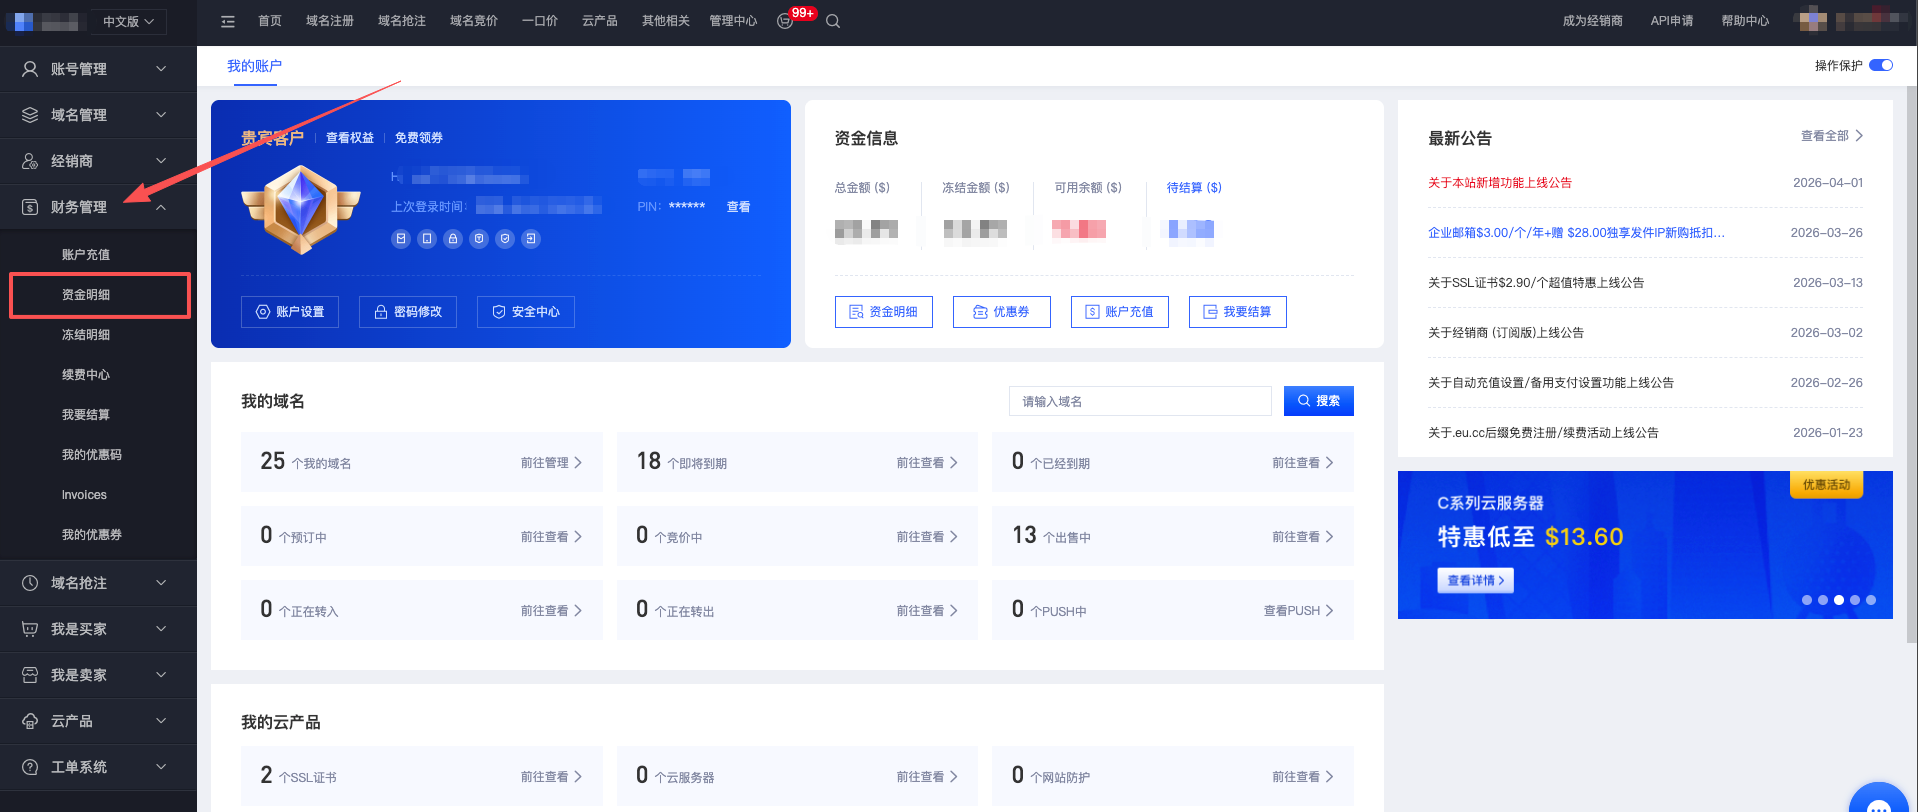The width and height of the screenshot is (1918, 812).
Task: Open the notifications icon with 99+ badge
Action: click(x=786, y=21)
